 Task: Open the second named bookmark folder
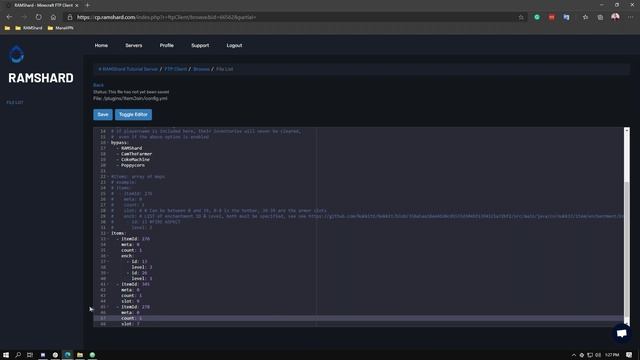coord(60,28)
